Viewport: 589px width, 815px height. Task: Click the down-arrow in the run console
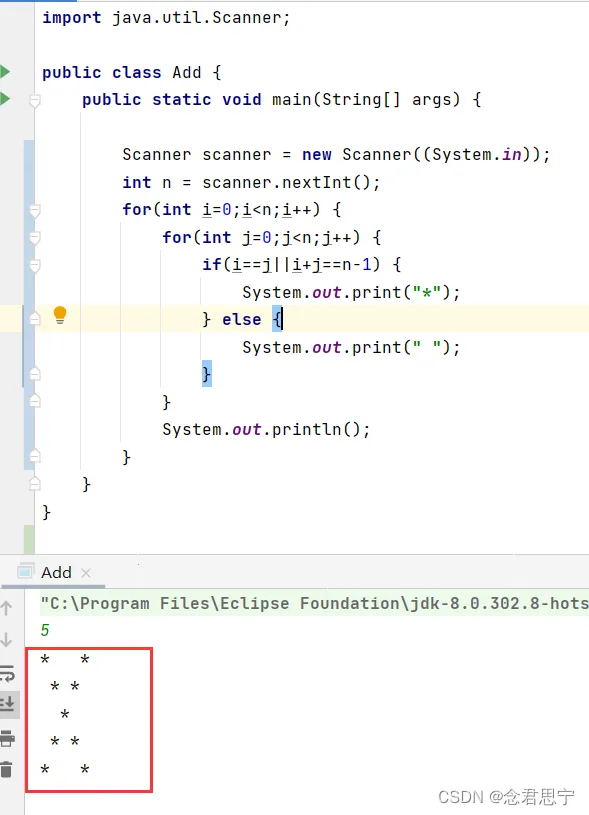[7, 640]
